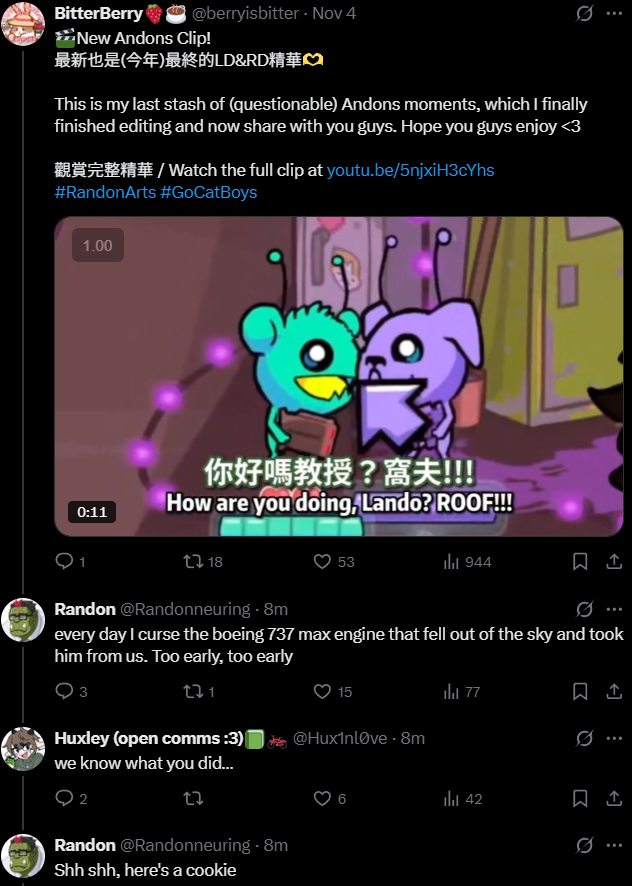Open more menu on Huxley's reply
Screen dimensions: 632x886
pyautogui.click(x=614, y=738)
